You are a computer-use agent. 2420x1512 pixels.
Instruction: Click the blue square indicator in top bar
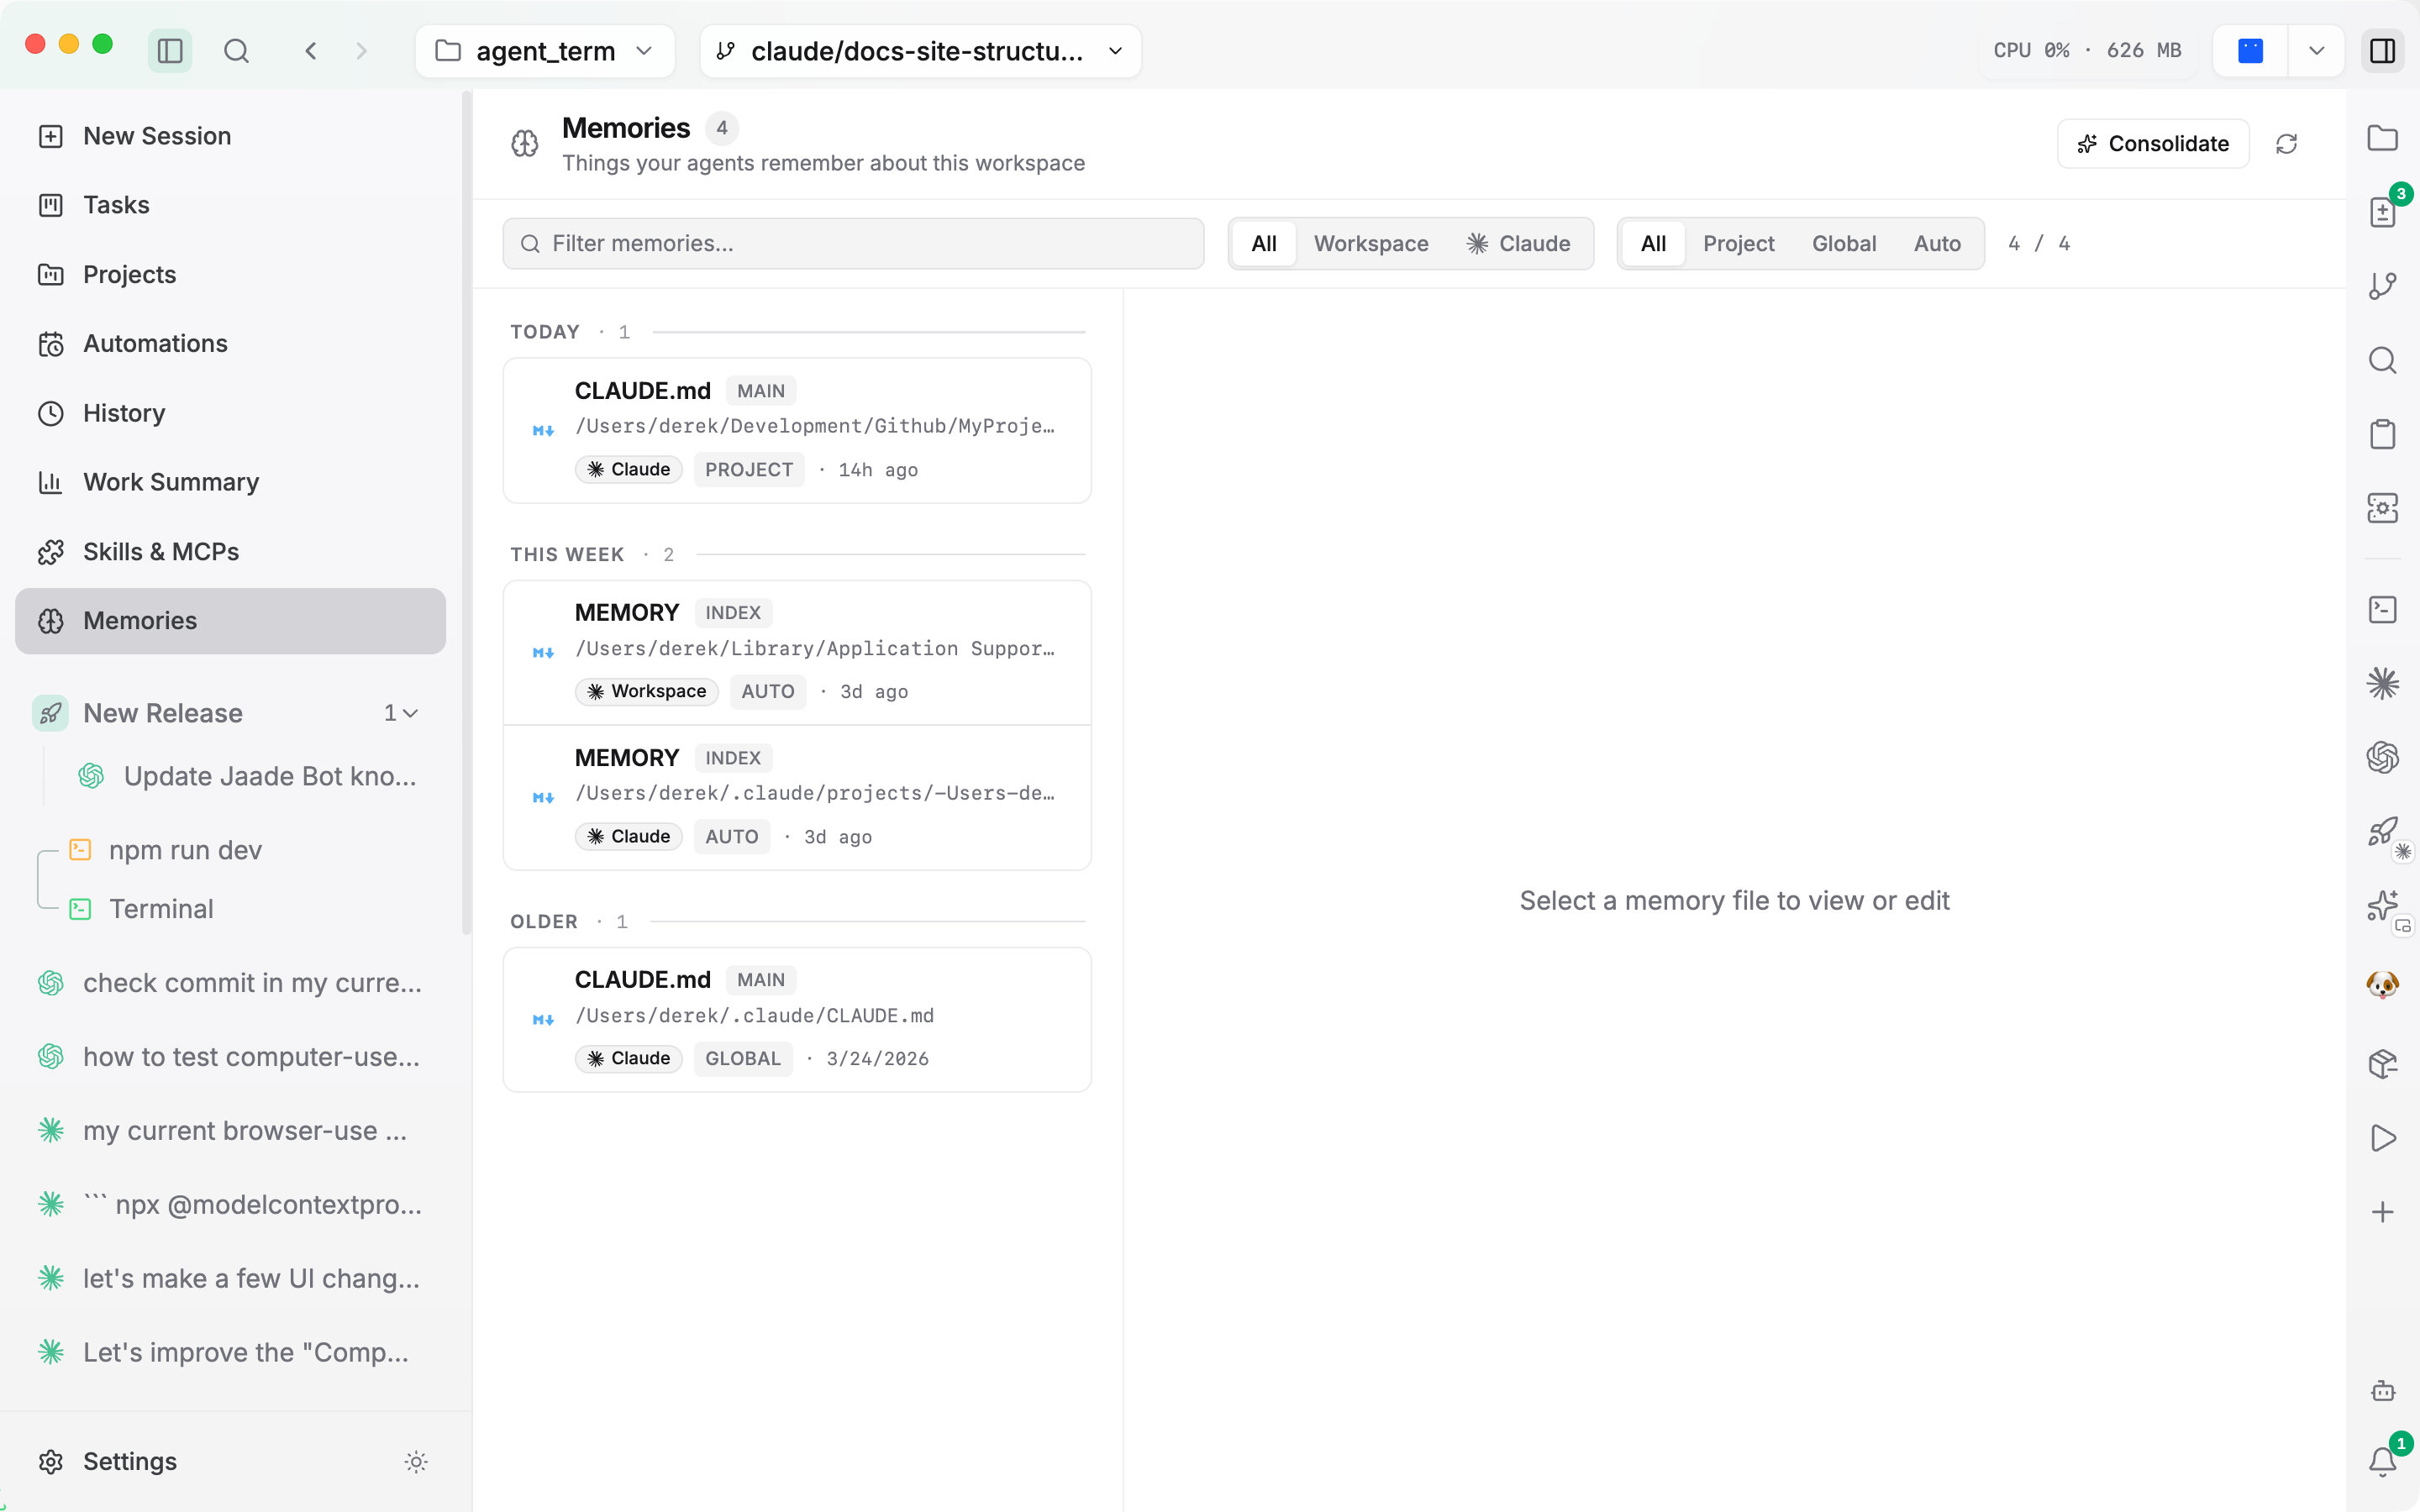pyautogui.click(x=2250, y=50)
